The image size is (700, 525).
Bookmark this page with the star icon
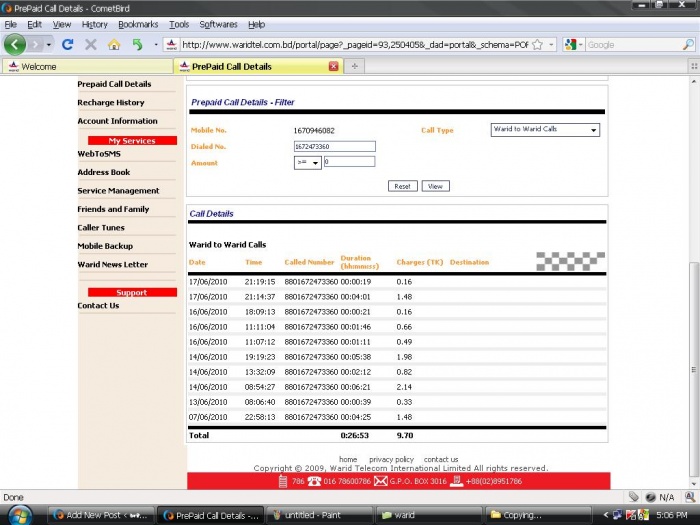538,45
